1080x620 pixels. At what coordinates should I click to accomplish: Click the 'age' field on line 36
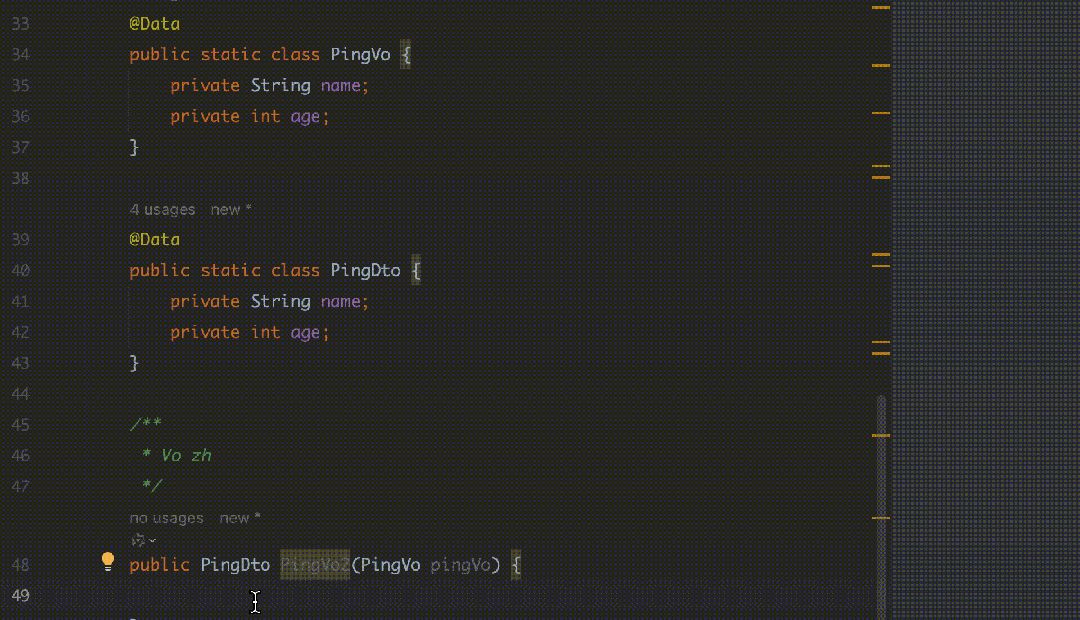[x=305, y=116]
